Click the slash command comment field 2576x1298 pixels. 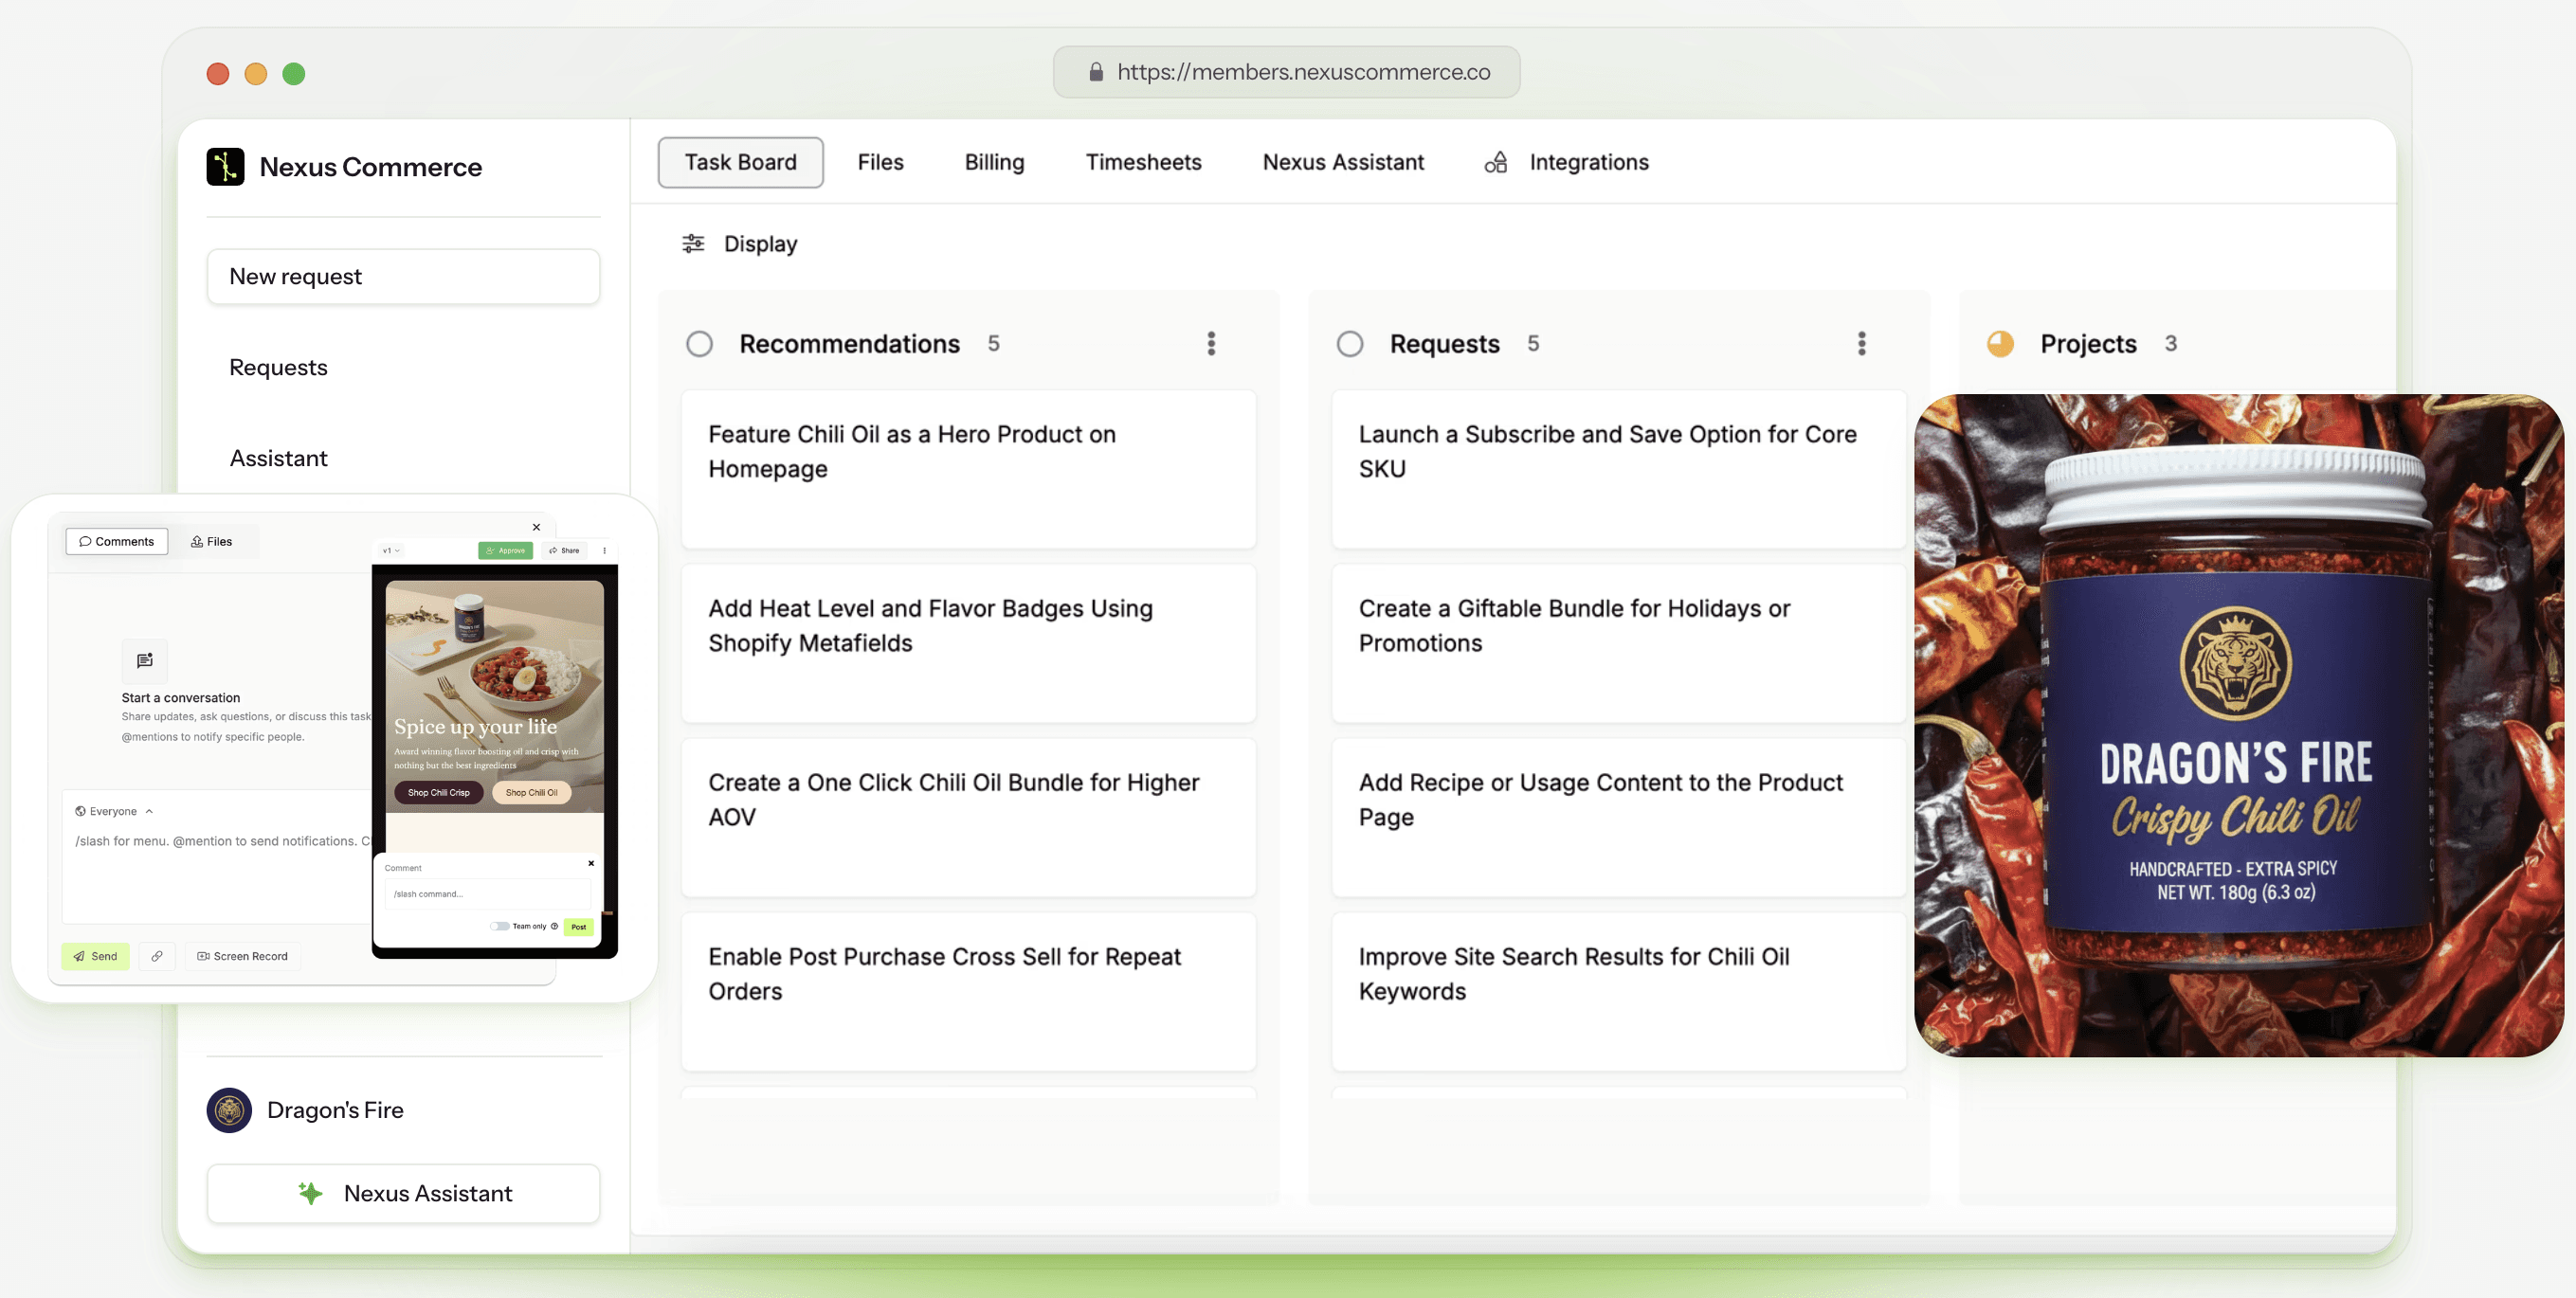click(487, 894)
